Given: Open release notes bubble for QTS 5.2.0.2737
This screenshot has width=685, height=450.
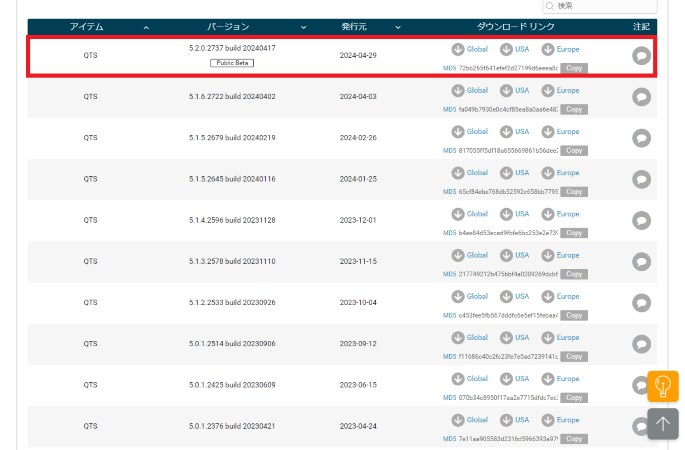Looking at the screenshot, I should pyautogui.click(x=641, y=56).
